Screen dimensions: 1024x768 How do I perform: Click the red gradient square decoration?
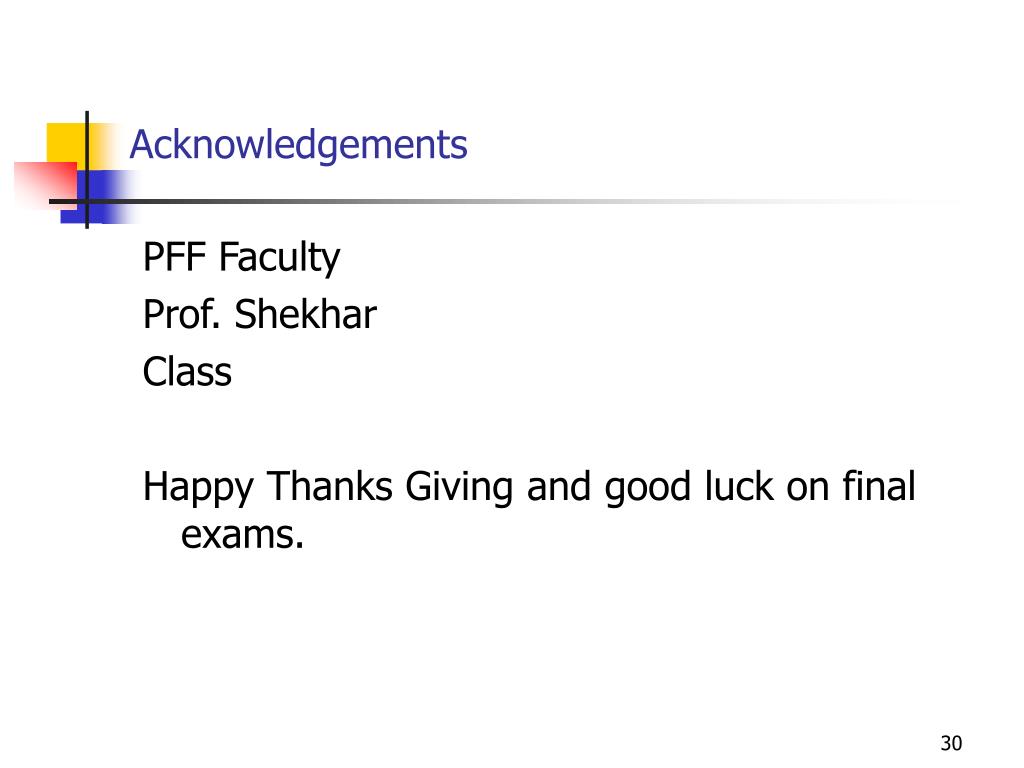(x=46, y=184)
